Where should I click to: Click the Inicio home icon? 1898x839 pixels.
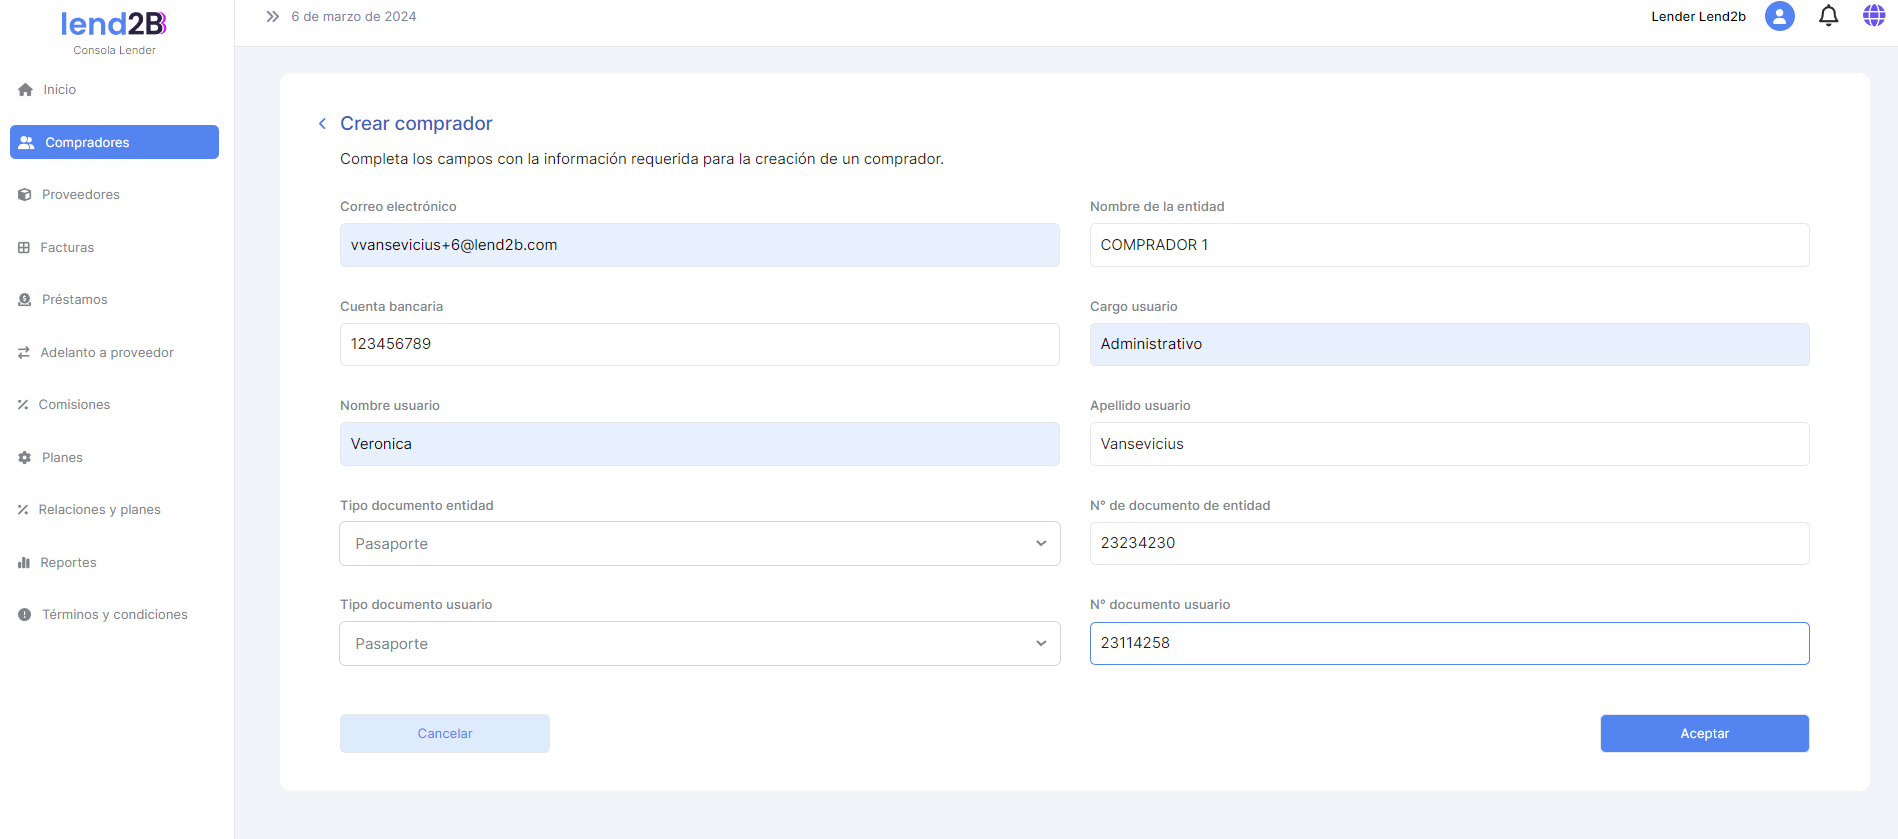click(26, 90)
